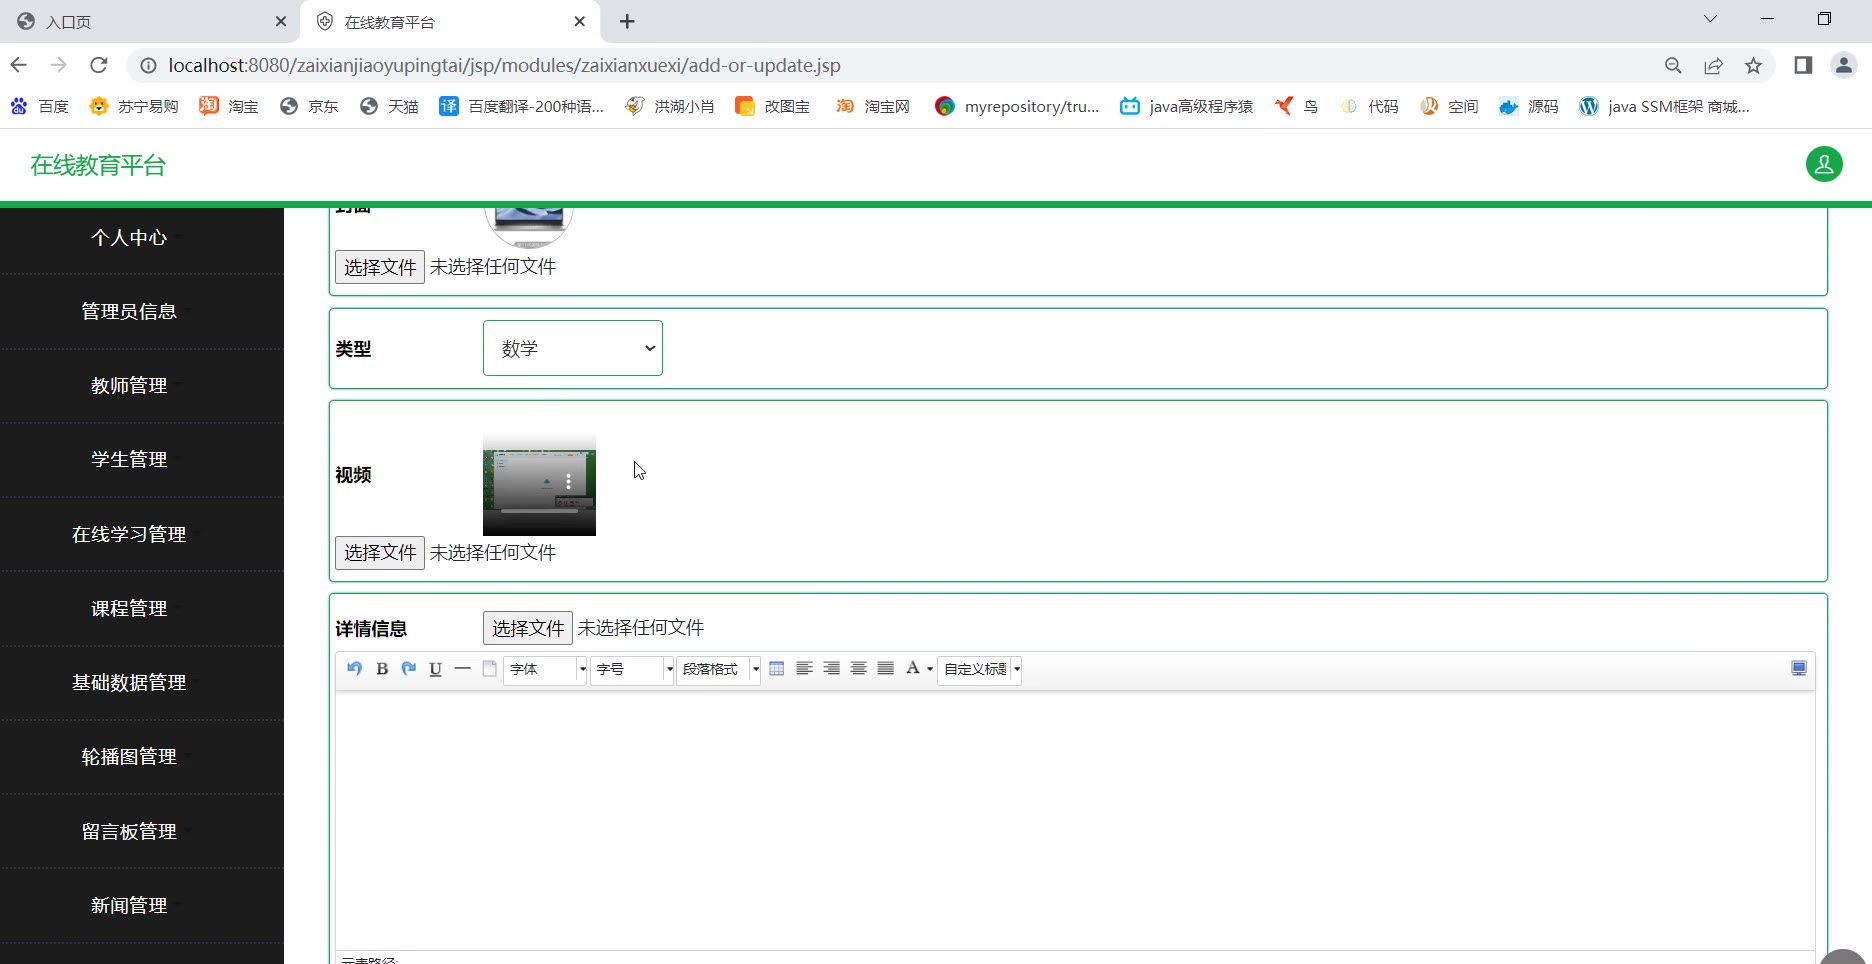Open the 字体 font family dropdown

[545, 669]
